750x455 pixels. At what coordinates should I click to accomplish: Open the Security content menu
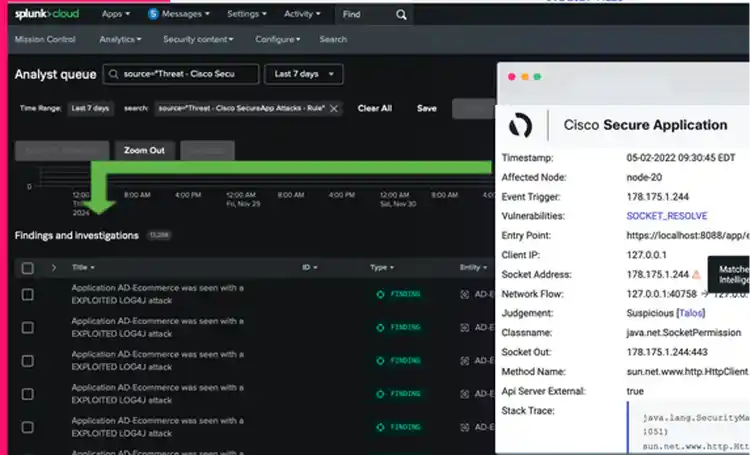(x=198, y=39)
